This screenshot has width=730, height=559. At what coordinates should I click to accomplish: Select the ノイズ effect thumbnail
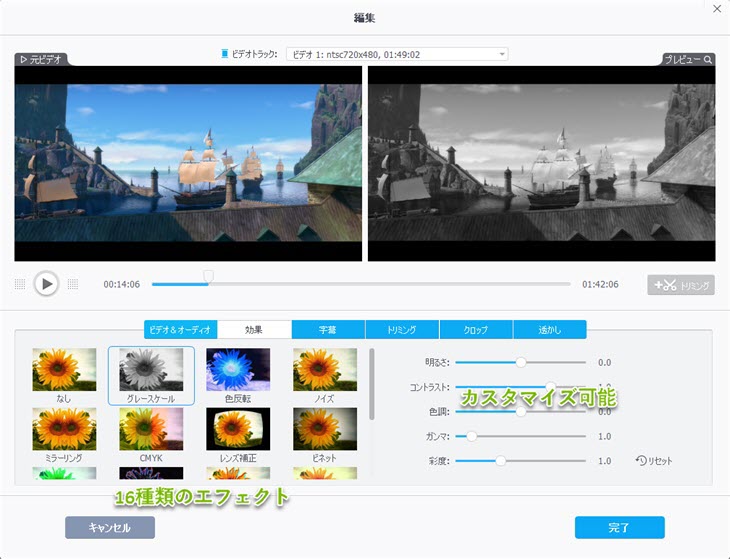[325, 370]
